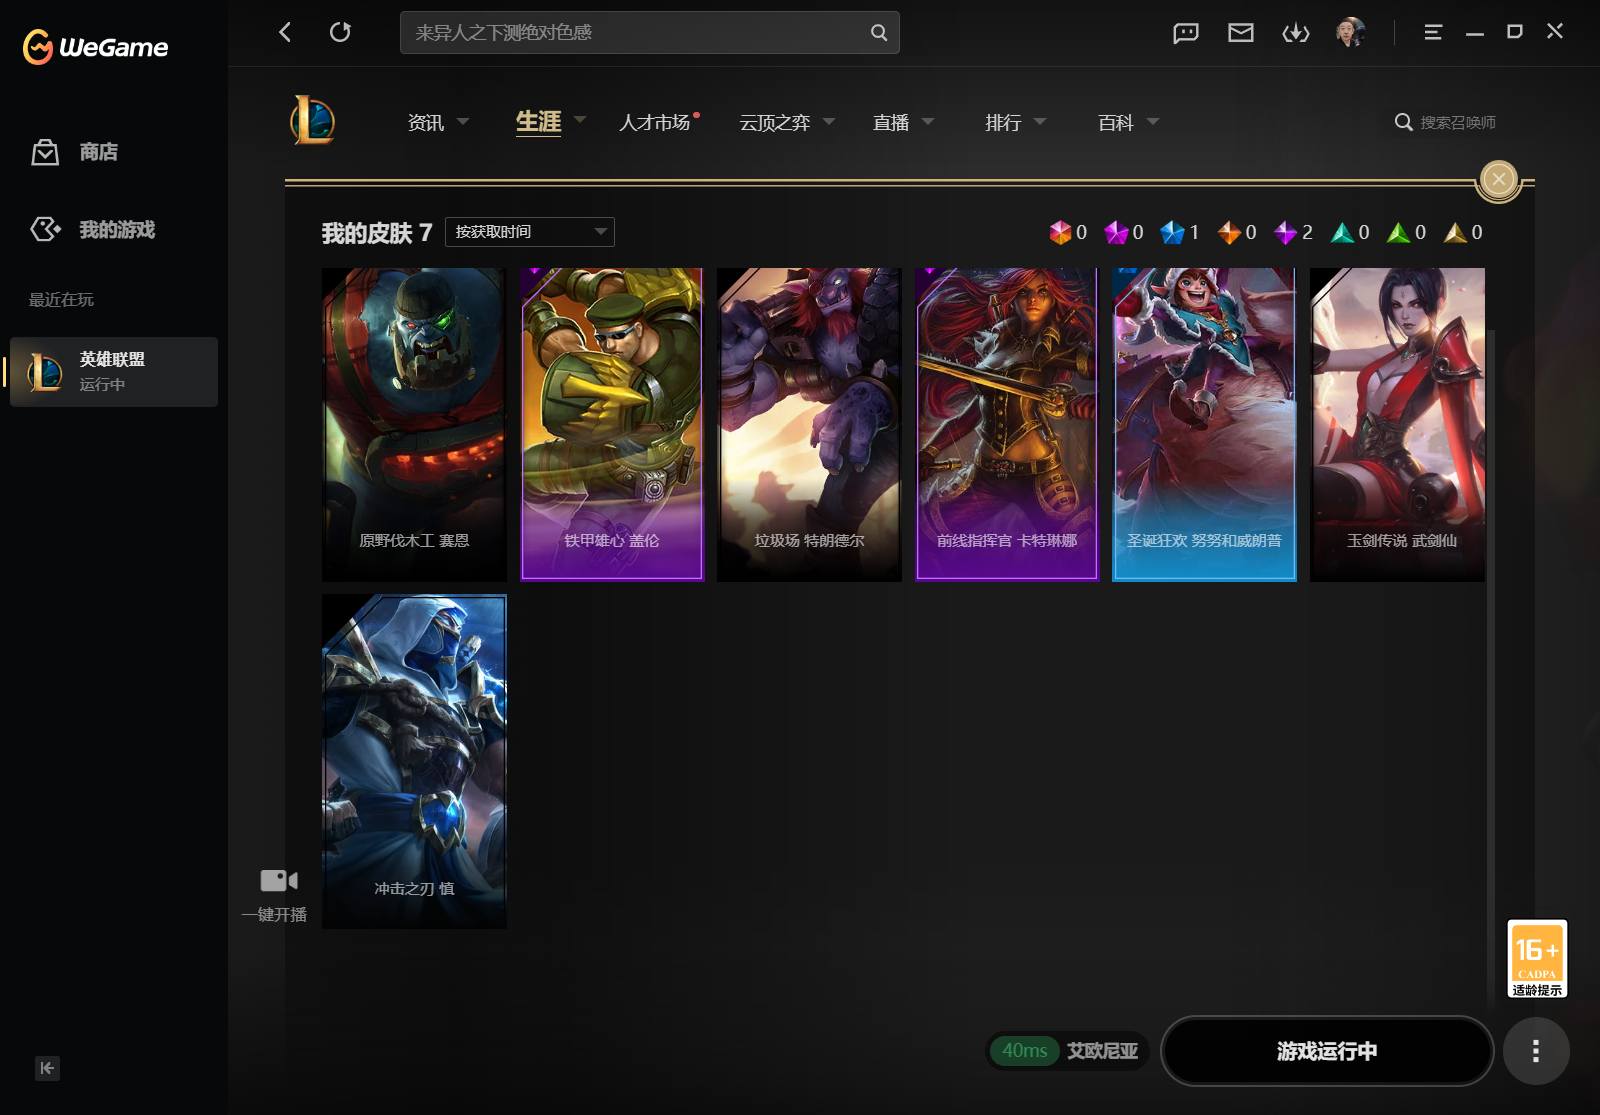Click the user avatar icon
The width and height of the screenshot is (1600, 1115).
(x=1351, y=32)
